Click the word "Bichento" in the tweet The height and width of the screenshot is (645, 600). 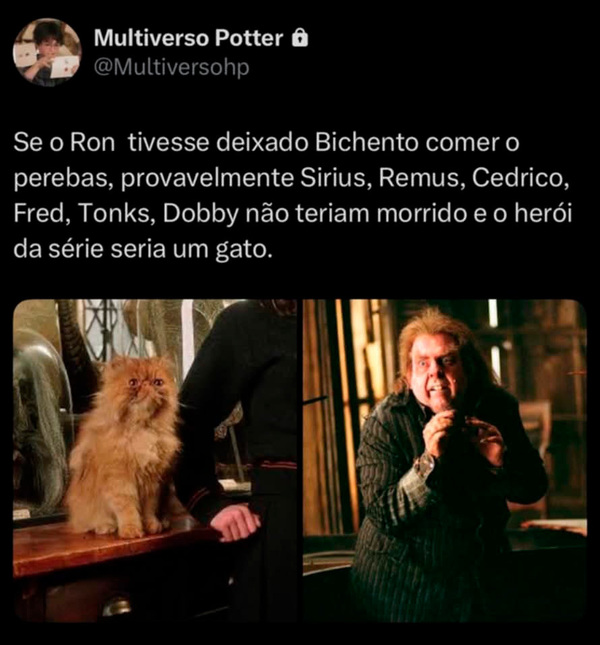pyautogui.click(x=367, y=142)
